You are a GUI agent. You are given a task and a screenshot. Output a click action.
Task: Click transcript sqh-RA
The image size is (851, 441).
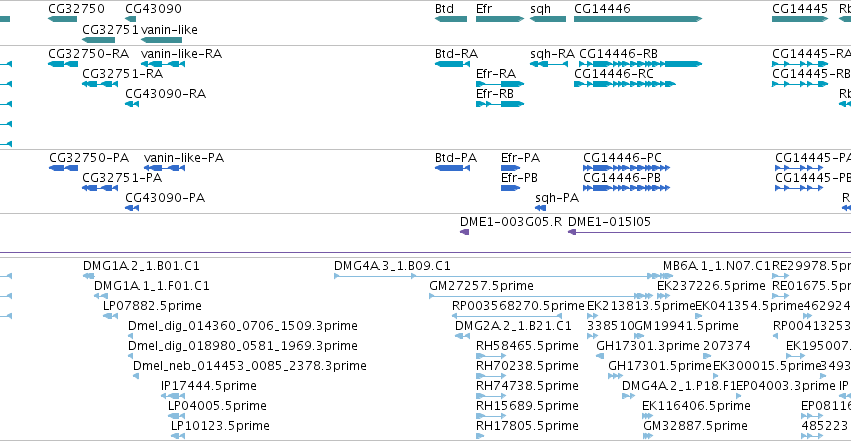tap(549, 64)
